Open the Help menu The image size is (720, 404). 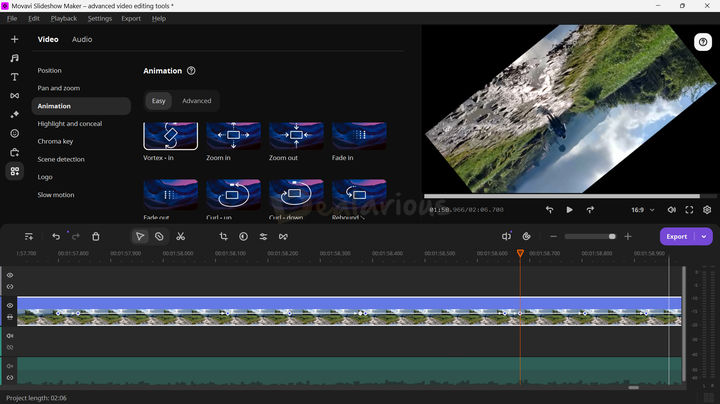pyautogui.click(x=159, y=18)
